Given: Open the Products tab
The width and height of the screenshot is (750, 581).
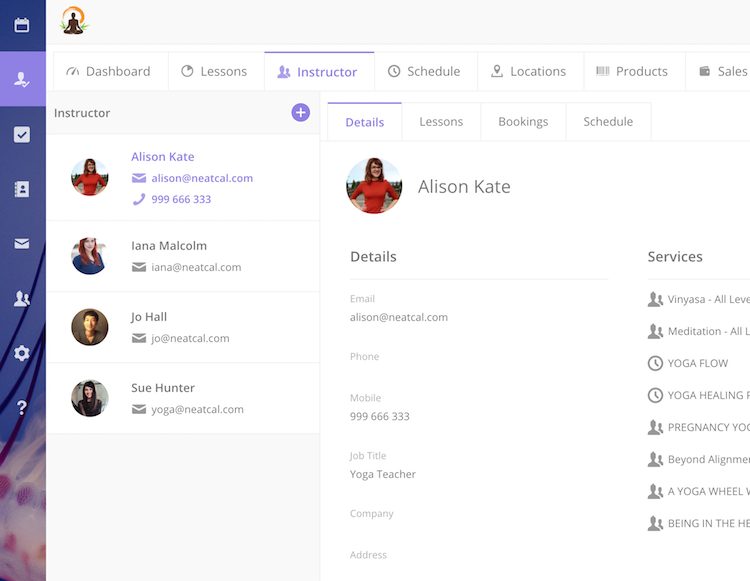Looking at the screenshot, I should coord(634,71).
